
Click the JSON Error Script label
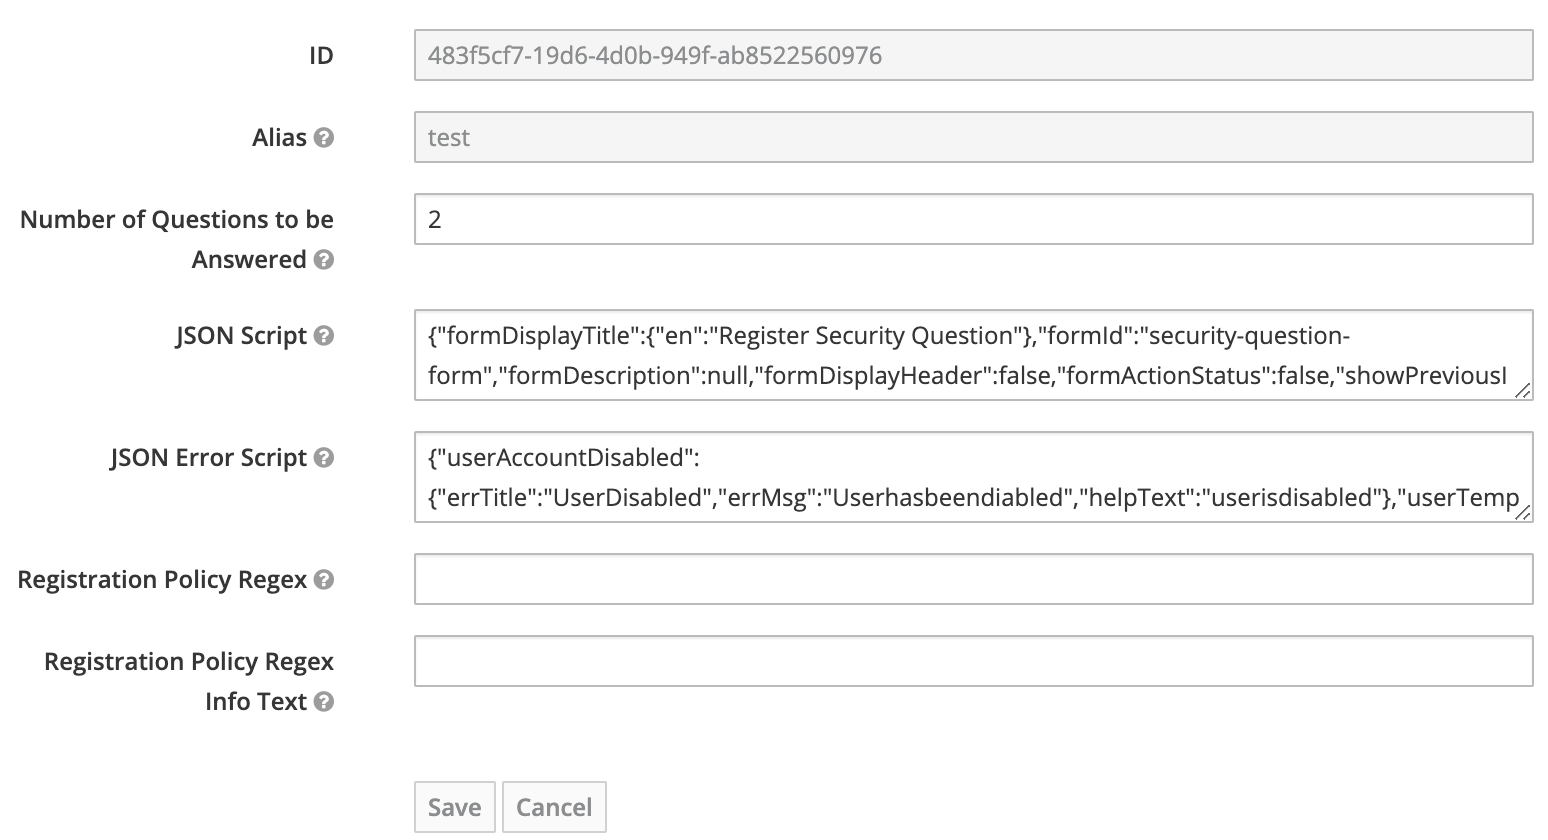click(208, 458)
